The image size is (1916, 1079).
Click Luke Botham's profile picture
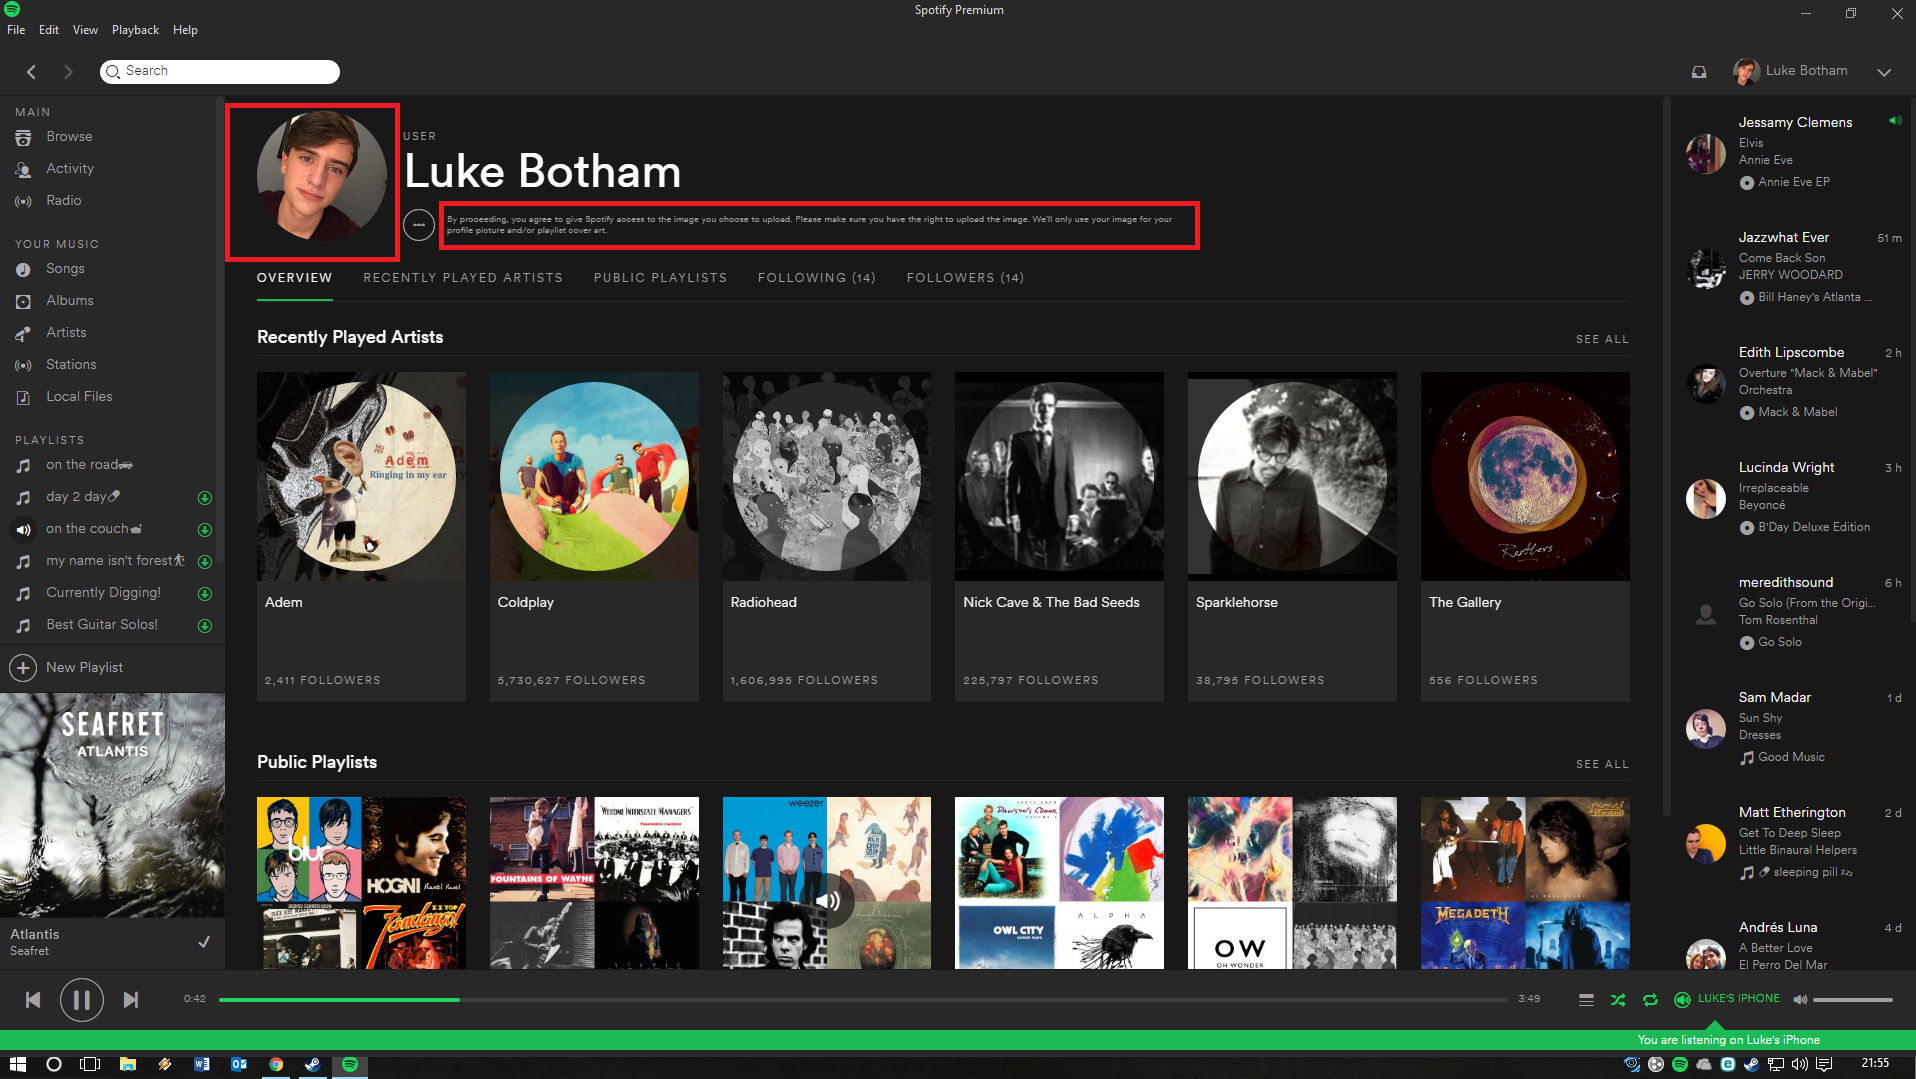322,176
